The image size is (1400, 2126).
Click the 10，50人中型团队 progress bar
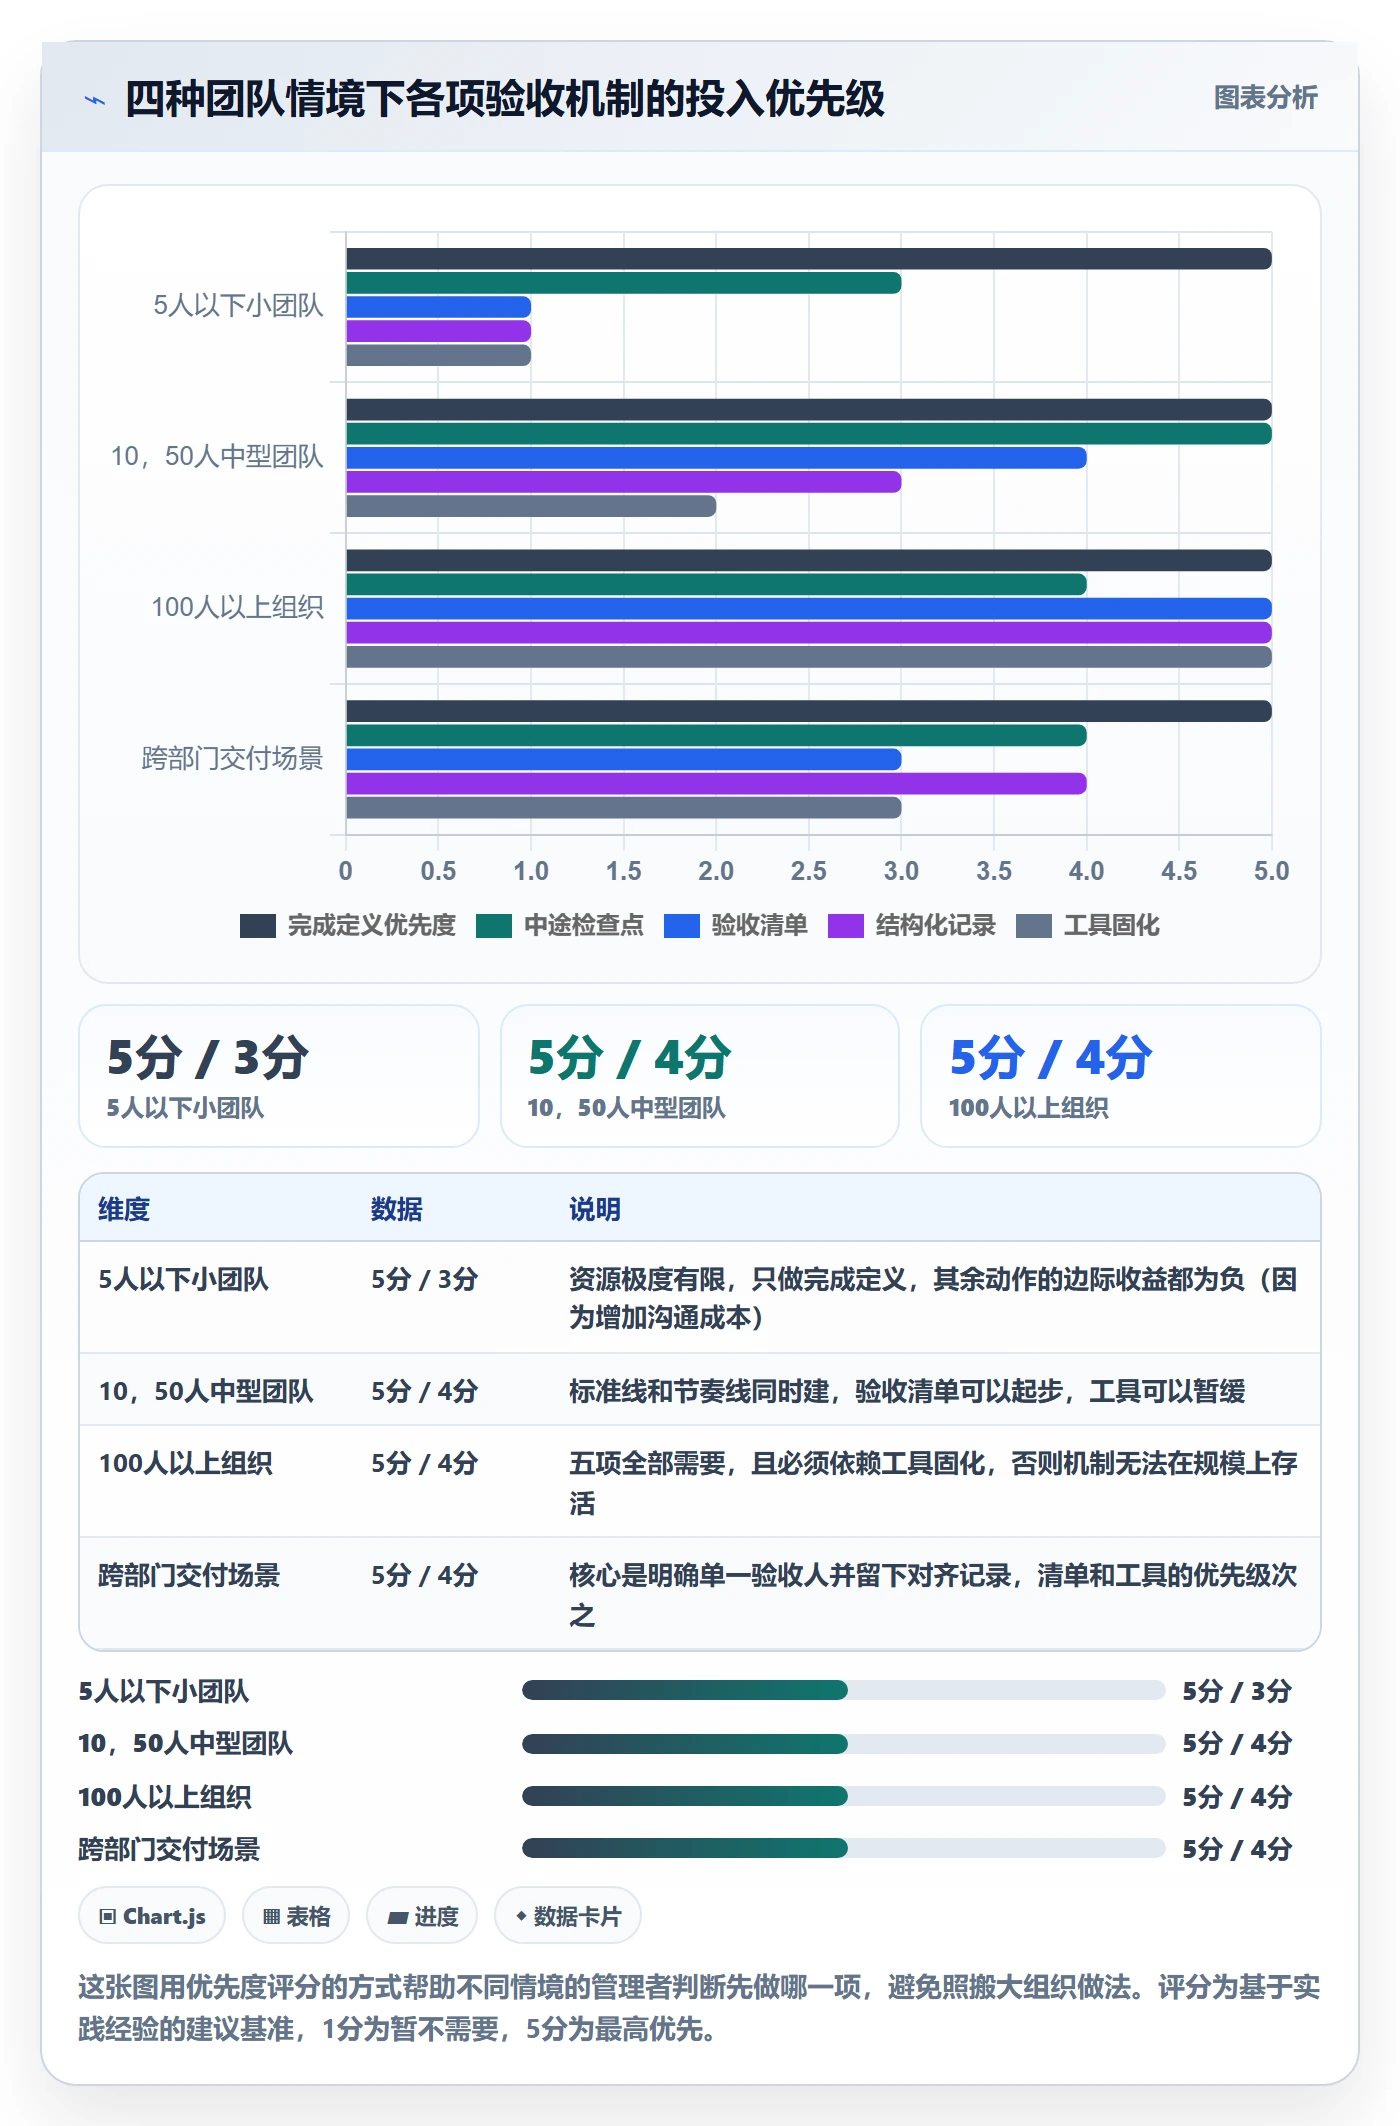tap(843, 1743)
